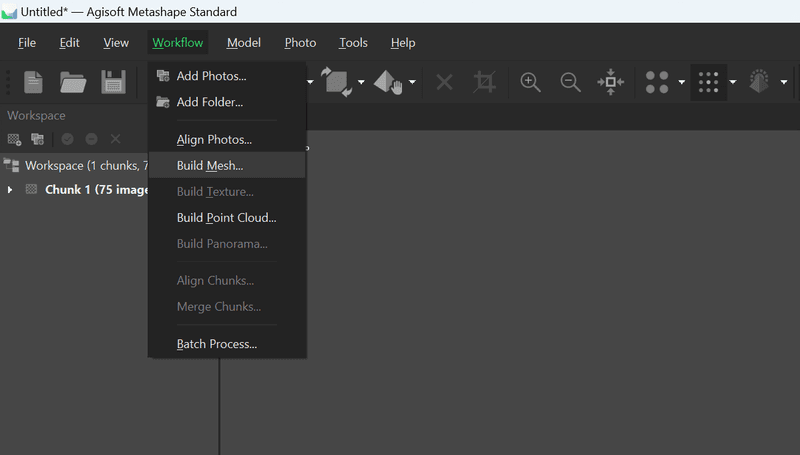Click the Open project folder icon
Image resolution: width=800 pixels, height=455 pixels.
click(73, 82)
